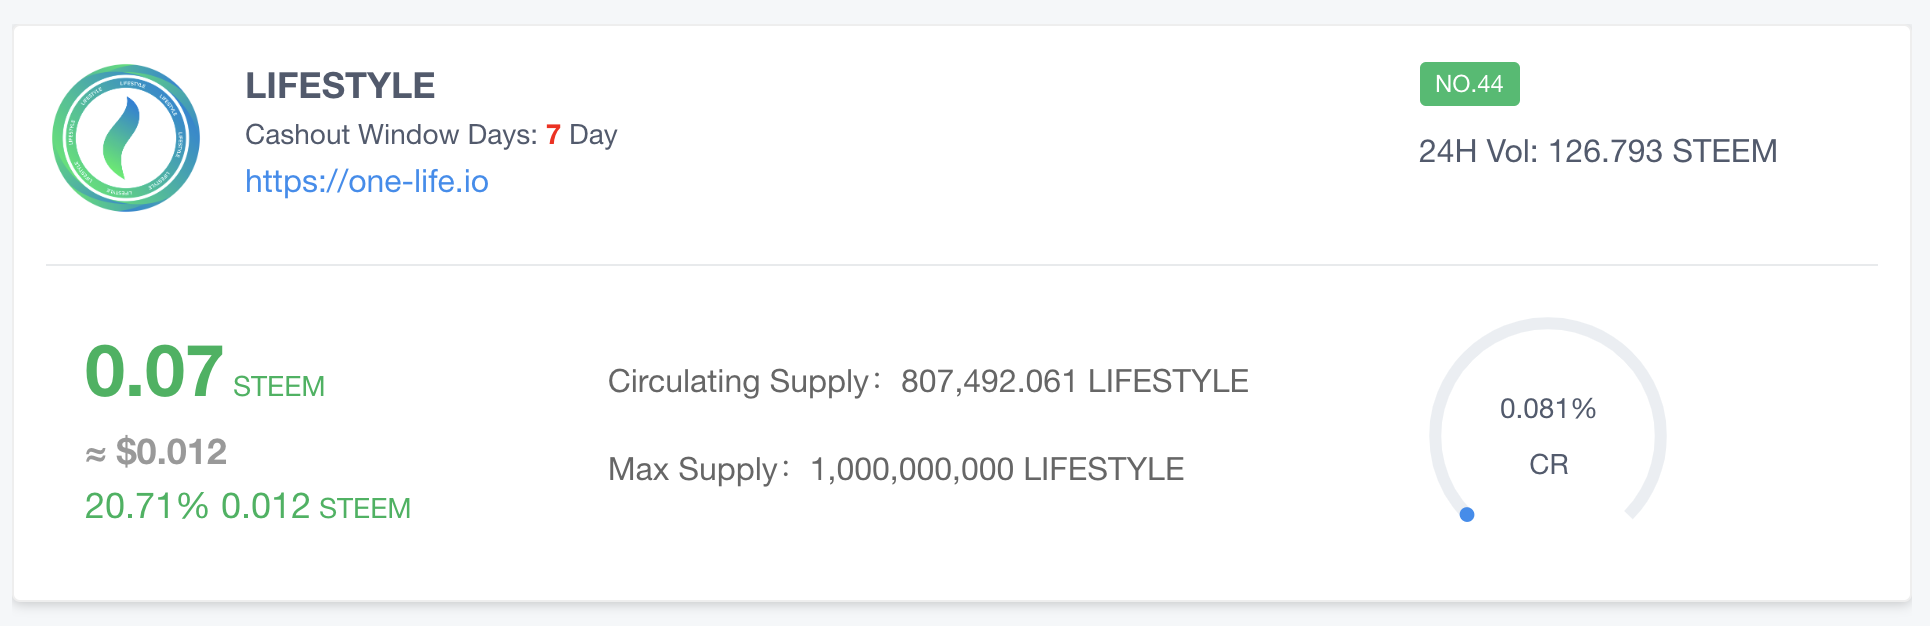Viewport: 1930px width, 626px height.
Task: Click the 20.71% price change figure
Action: click(146, 506)
